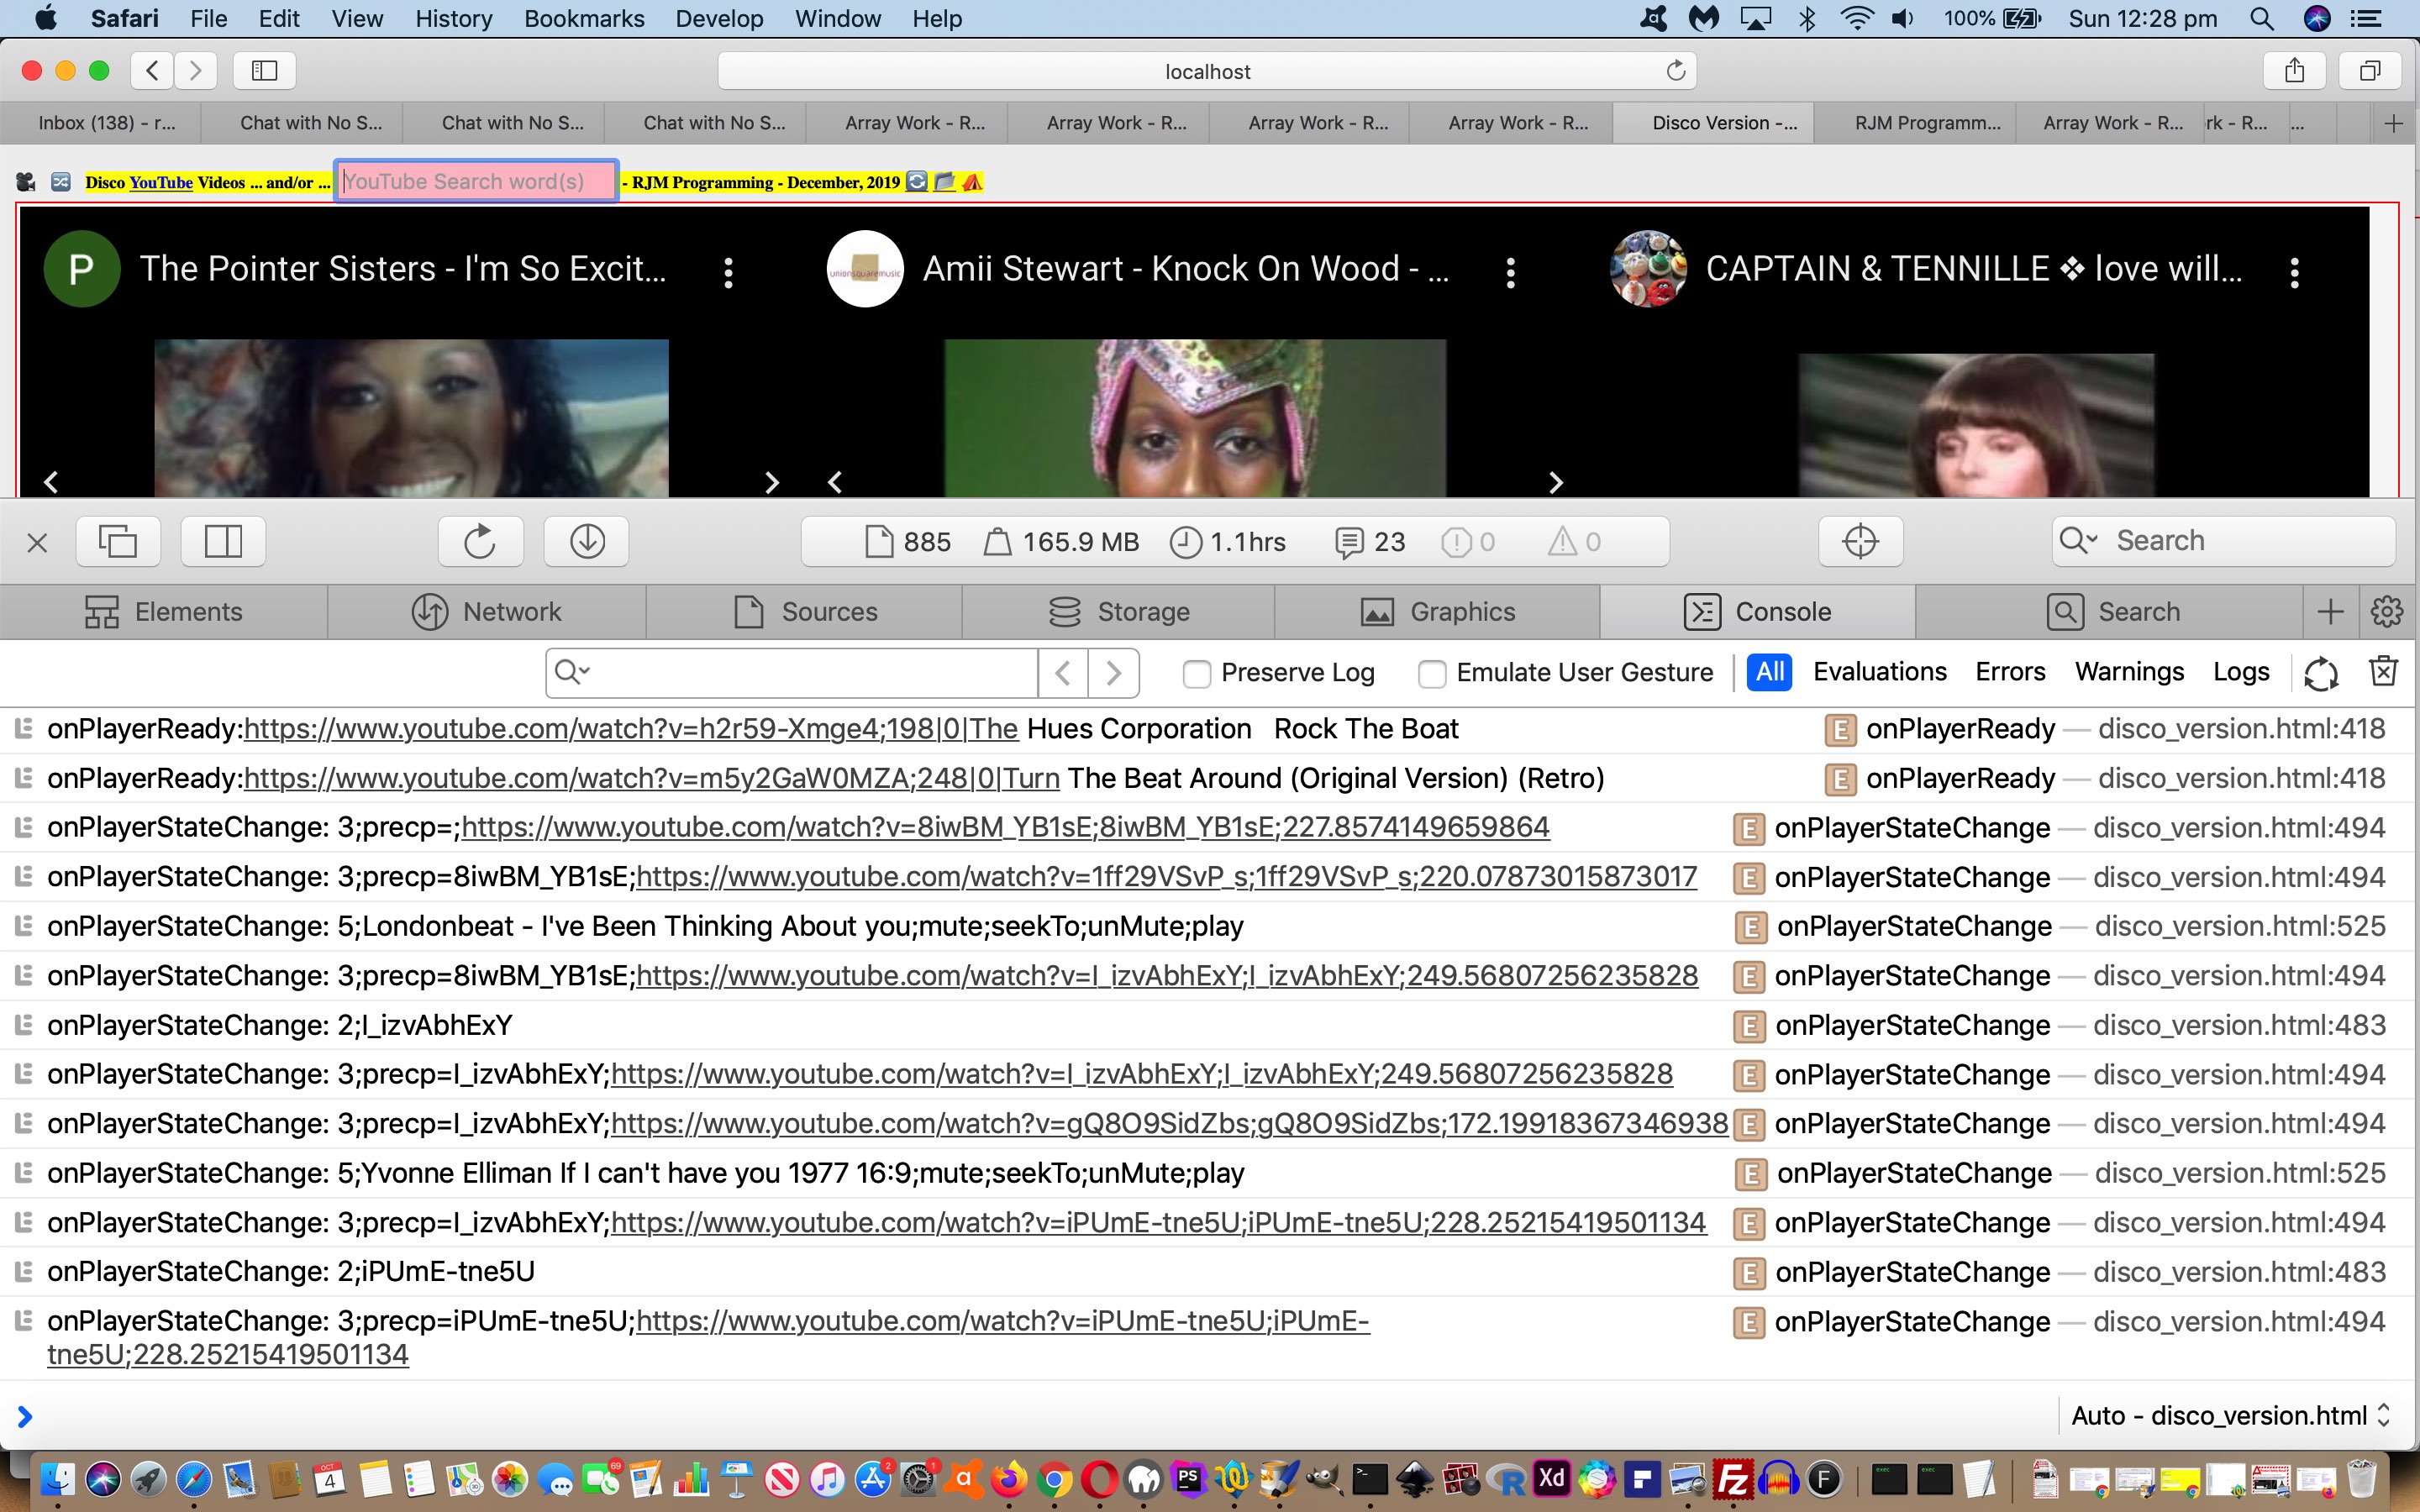Viewport: 2420px width, 1512px height.
Task: Add new inspector tab with plus
Action: [2330, 611]
